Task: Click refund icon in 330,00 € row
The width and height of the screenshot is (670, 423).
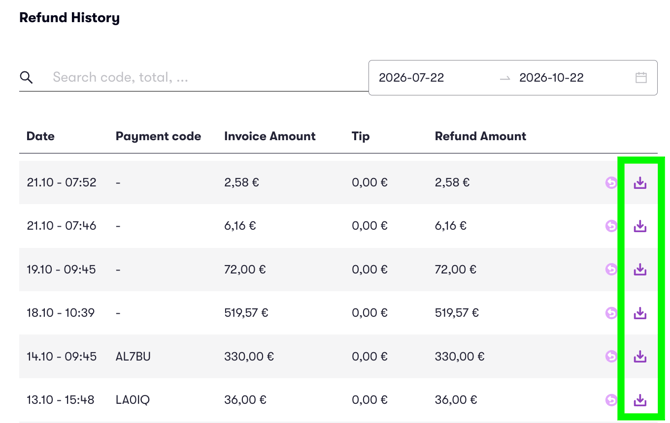Action: [611, 356]
